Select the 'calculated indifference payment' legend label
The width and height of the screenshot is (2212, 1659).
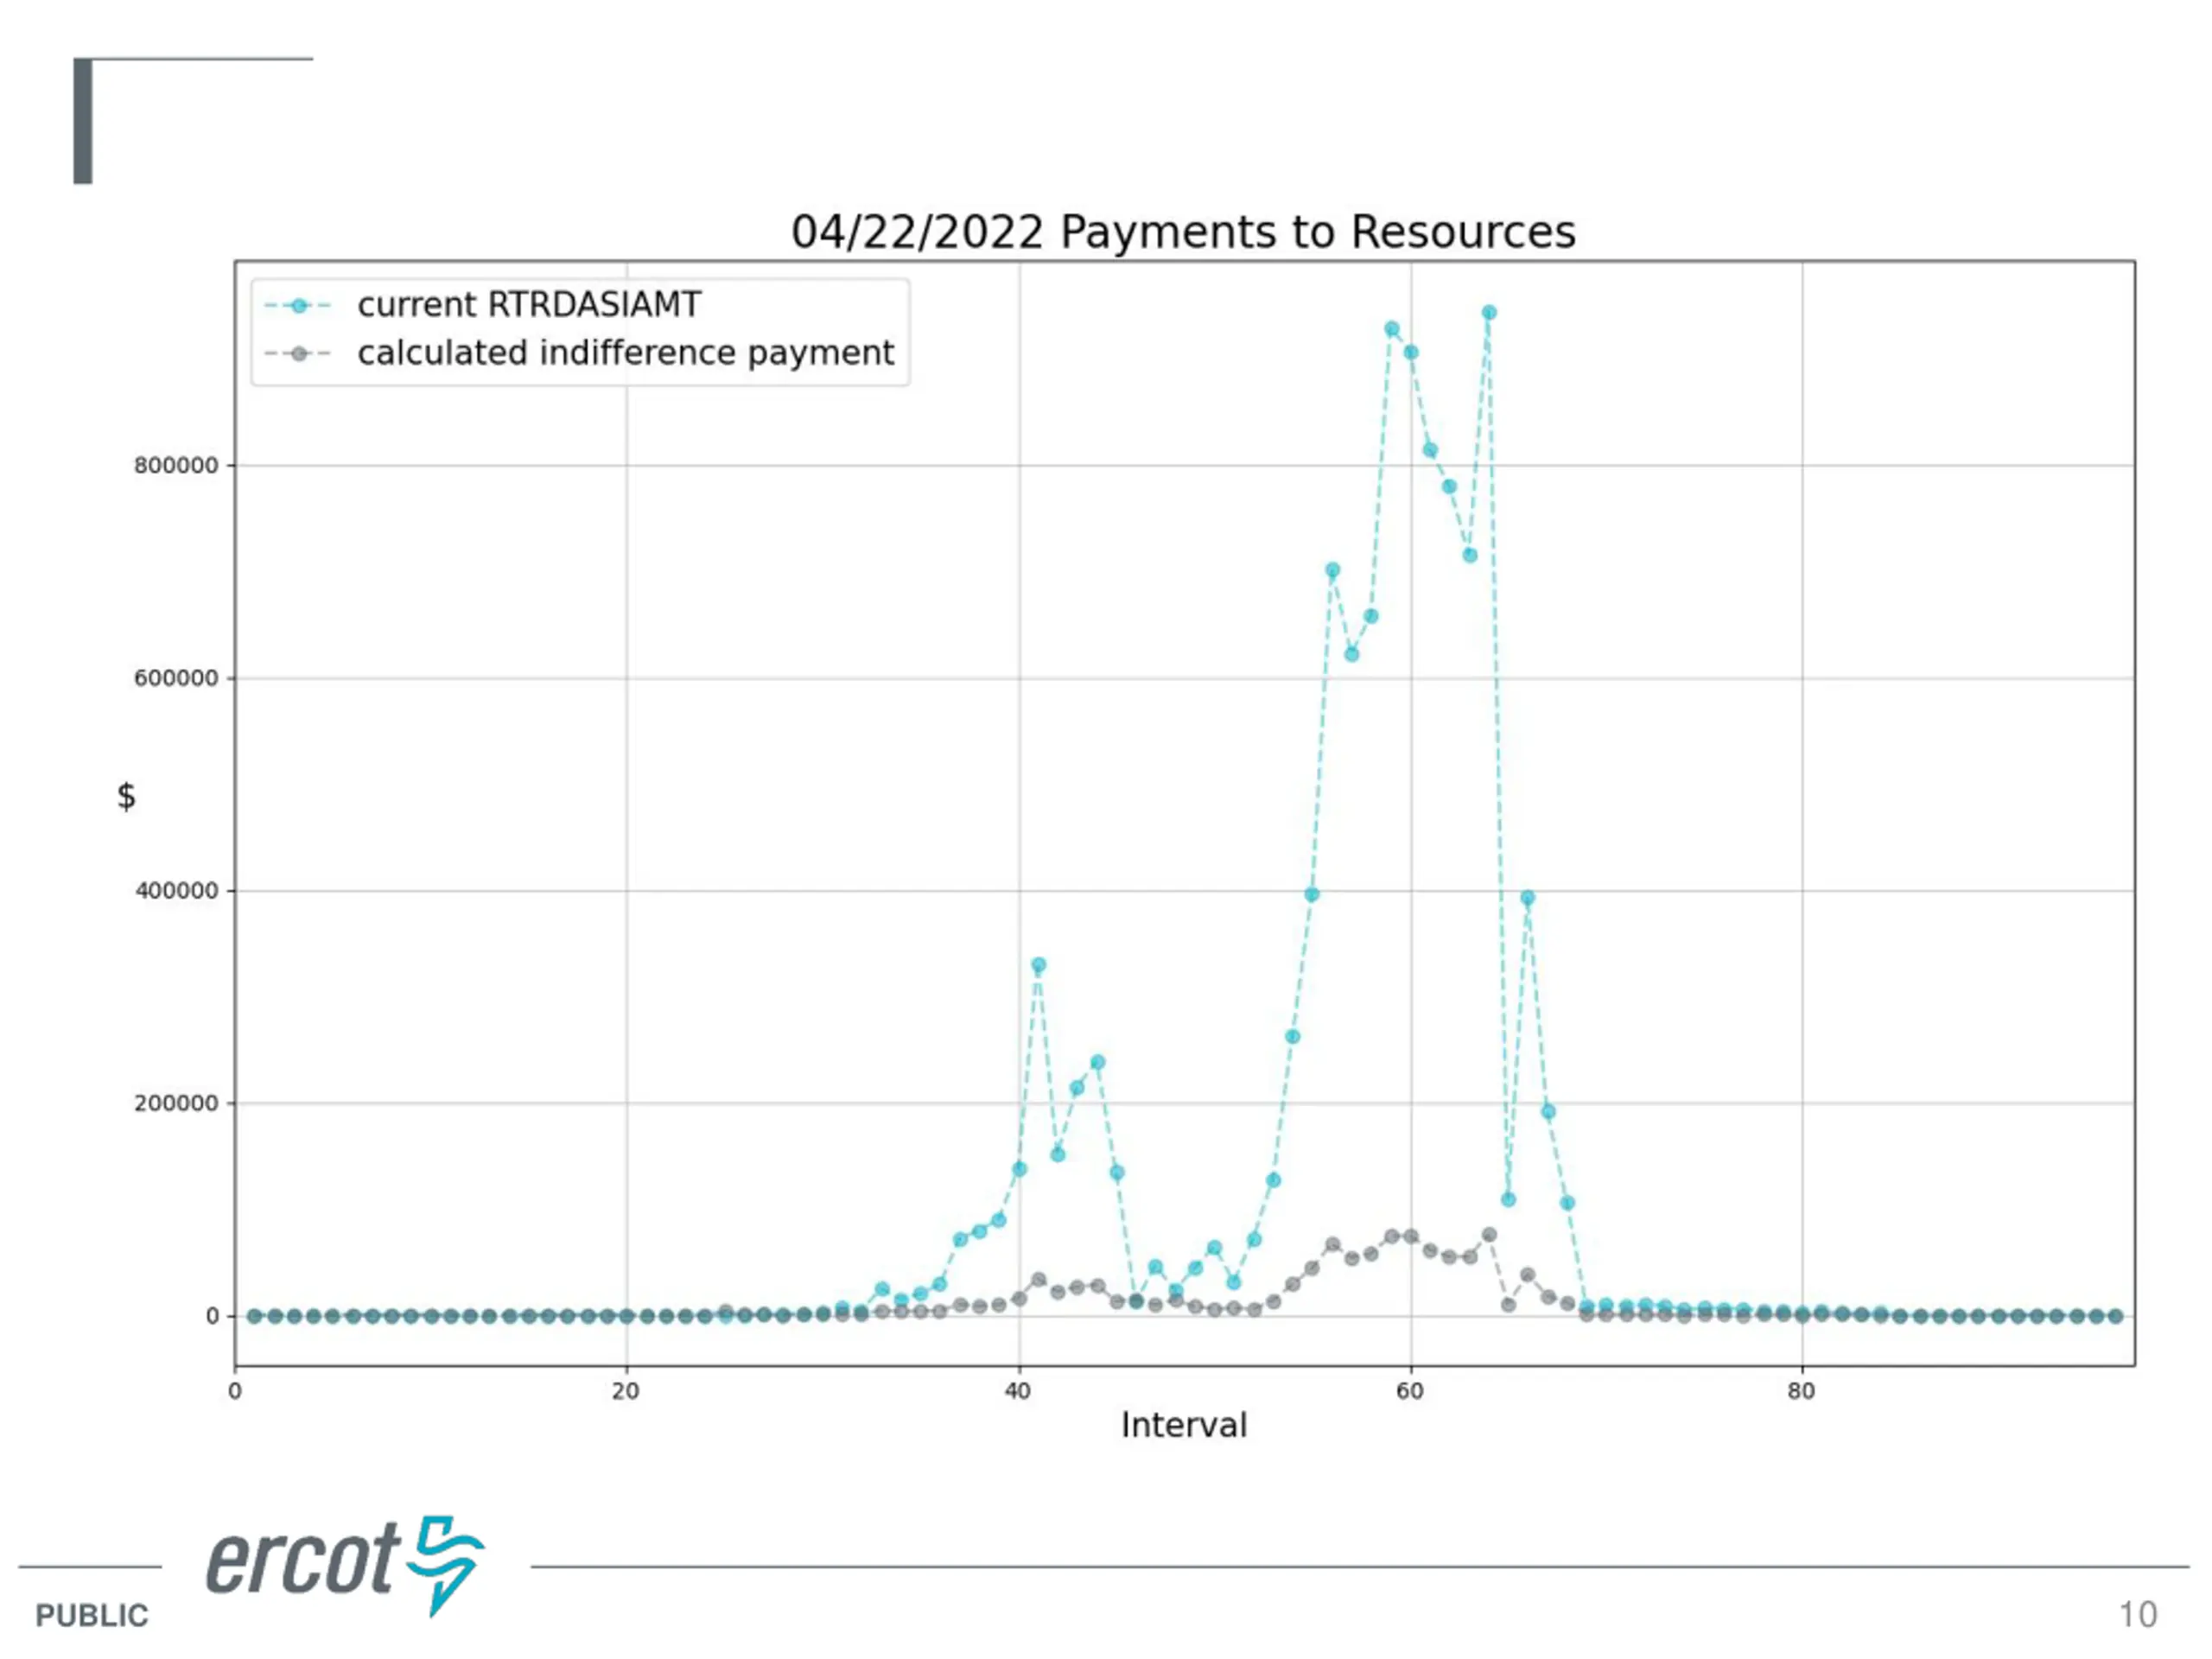[x=626, y=353]
